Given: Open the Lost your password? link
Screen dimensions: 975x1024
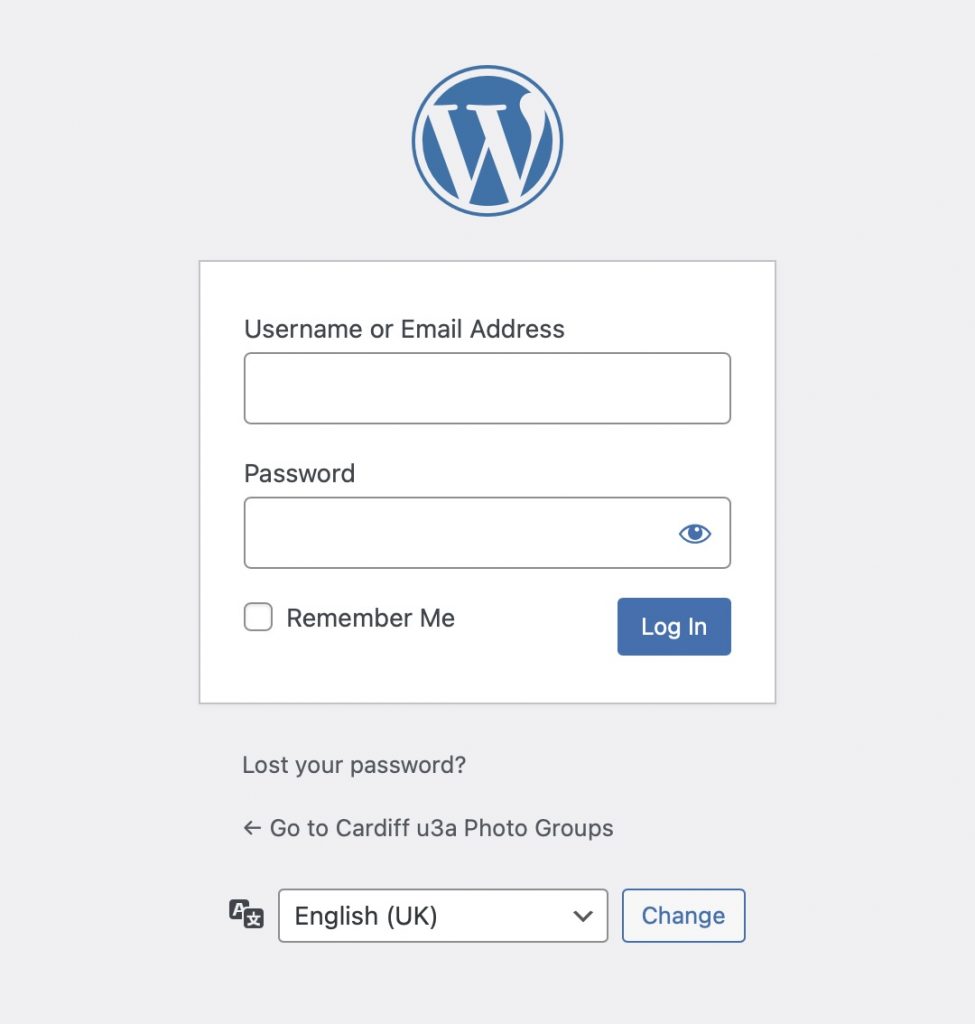Looking at the screenshot, I should 354,765.
